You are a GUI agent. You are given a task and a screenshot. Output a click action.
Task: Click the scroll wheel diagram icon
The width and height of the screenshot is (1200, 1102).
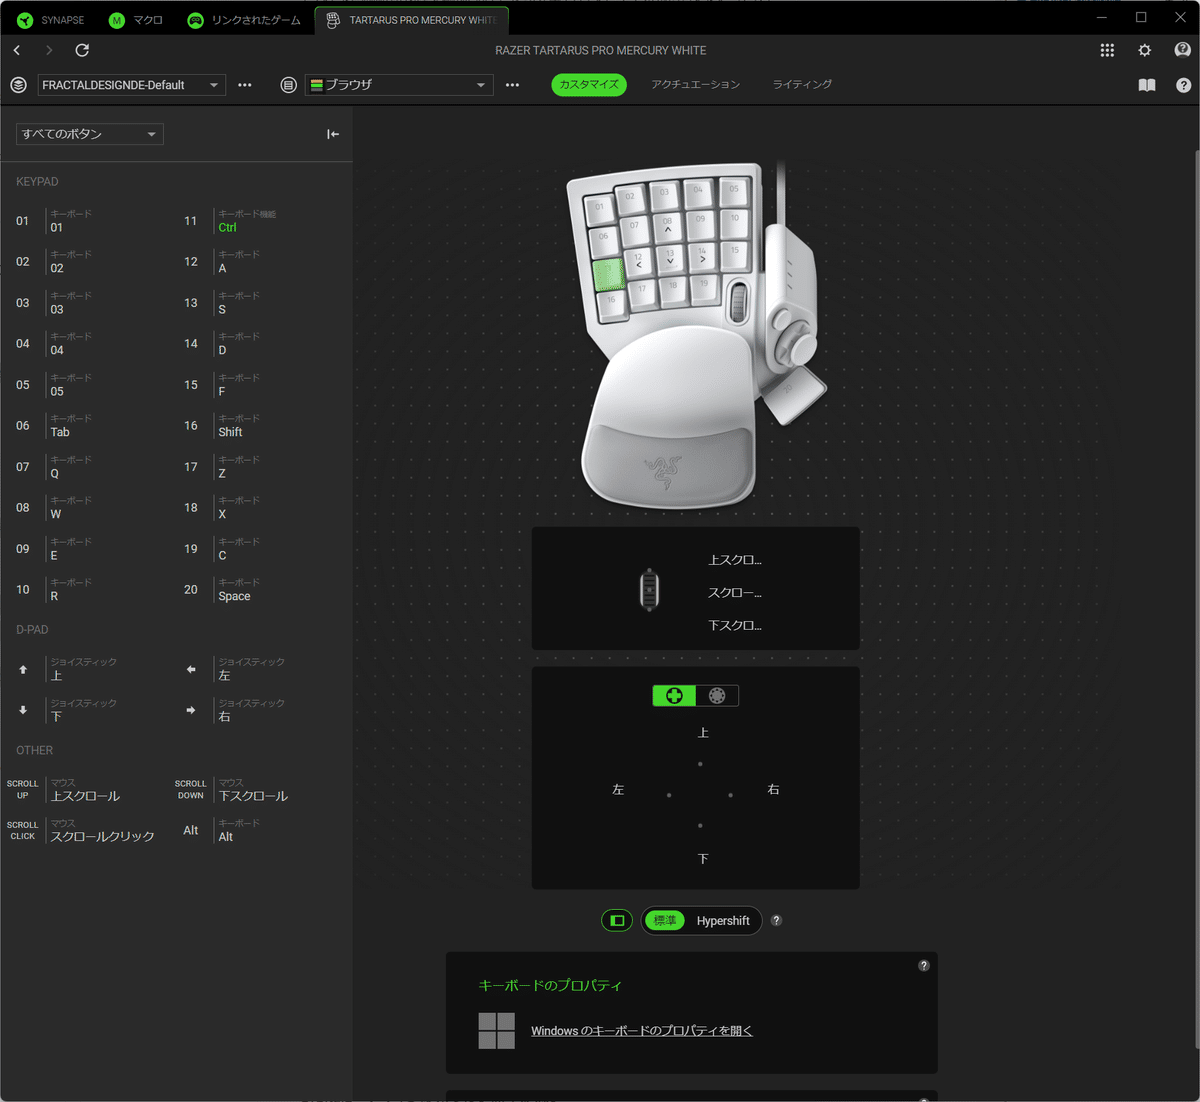coord(650,590)
